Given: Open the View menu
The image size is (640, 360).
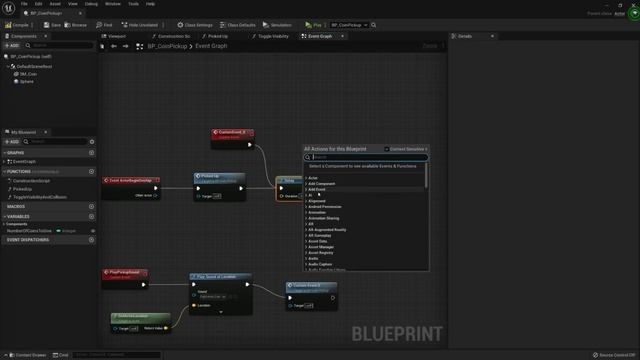Looking at the screenshot, I should [x=73, y=4].
